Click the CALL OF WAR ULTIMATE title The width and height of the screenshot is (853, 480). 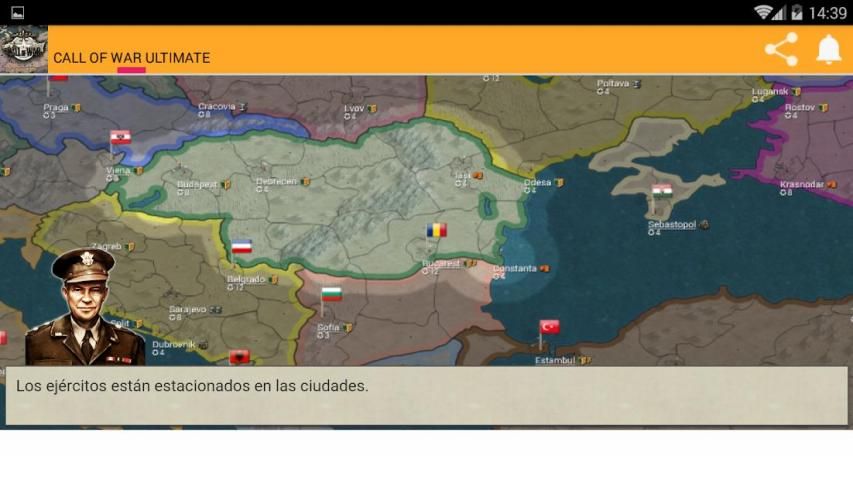[131, 58]
